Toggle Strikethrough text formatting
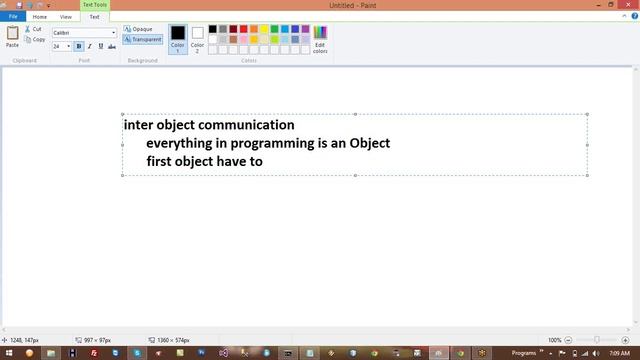 pyautogui.click(x=112, y=46)
